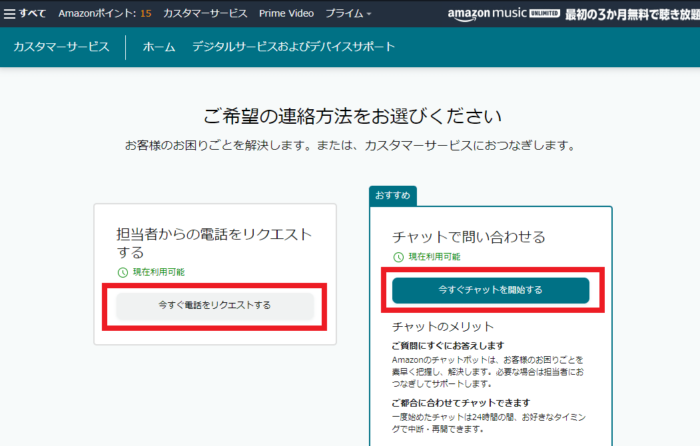Click カスタマーサービス title in teal bar
The height and width of the screenshot is (446, 700).
point(61,47)
